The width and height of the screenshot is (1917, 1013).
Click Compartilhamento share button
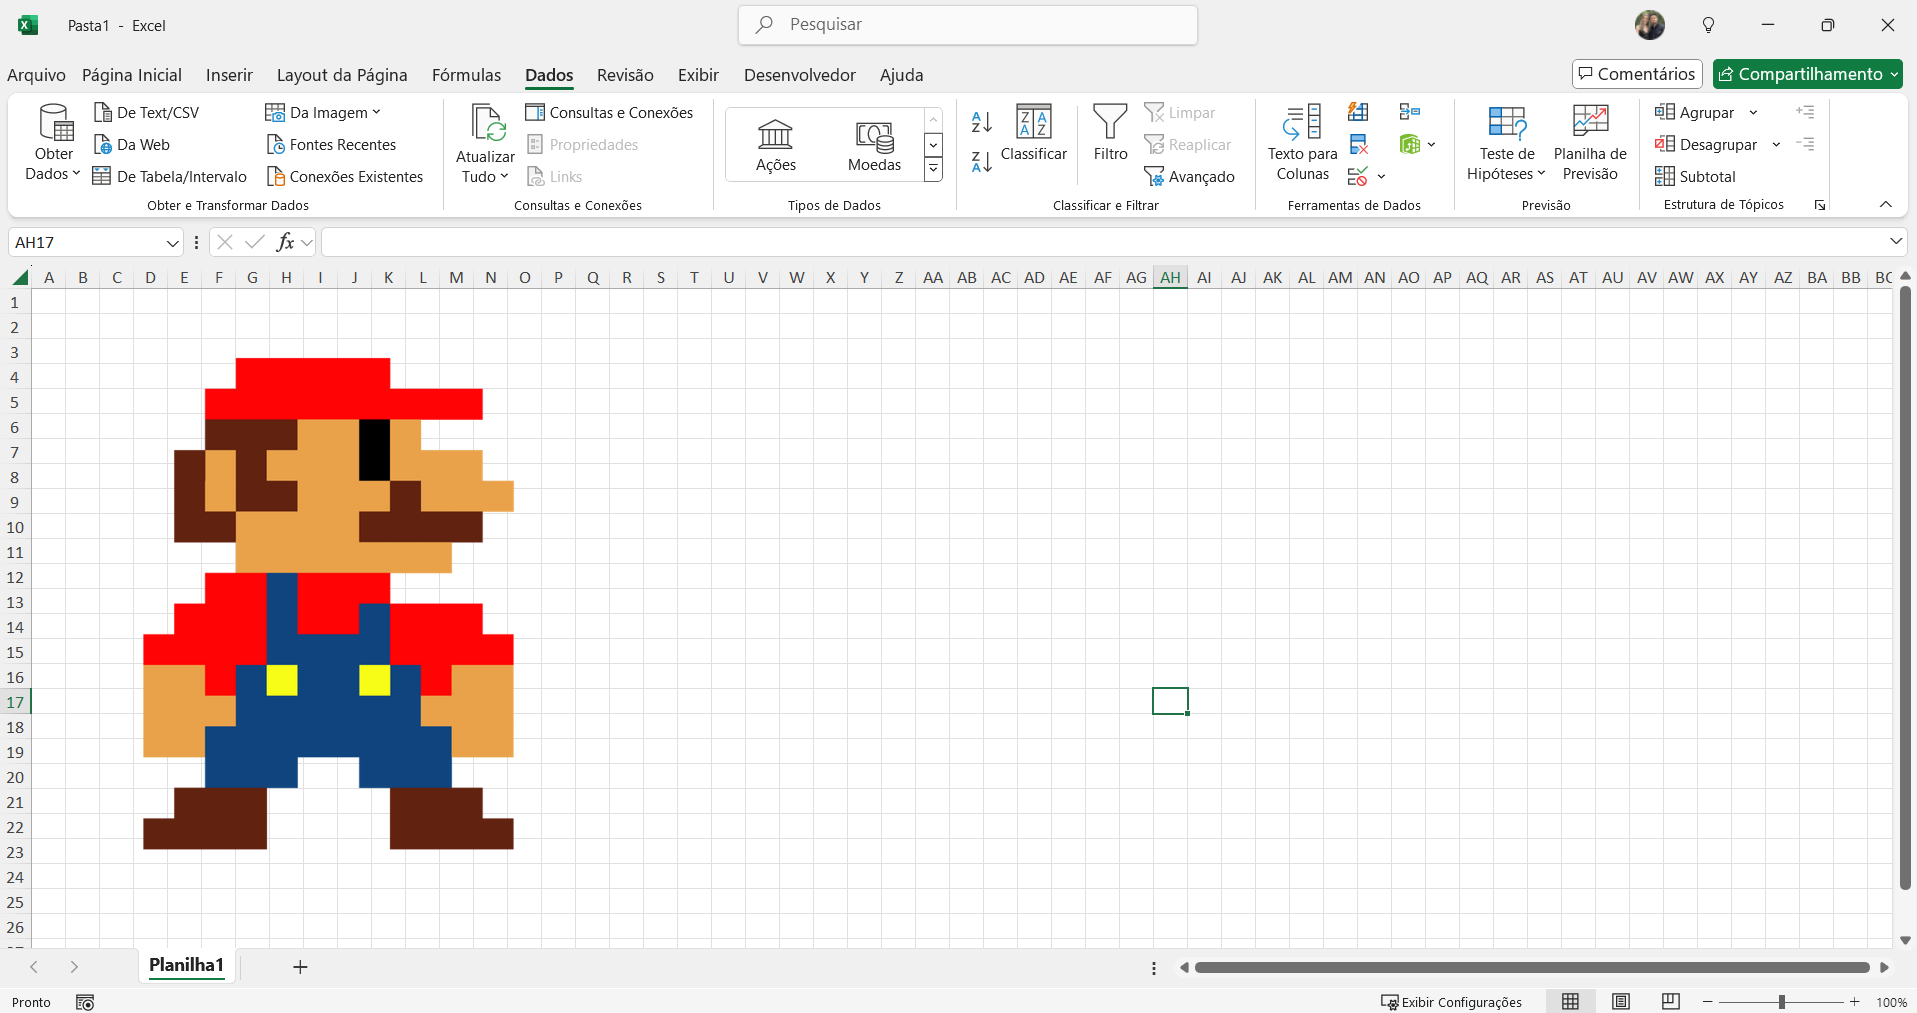pos(1807,74)
